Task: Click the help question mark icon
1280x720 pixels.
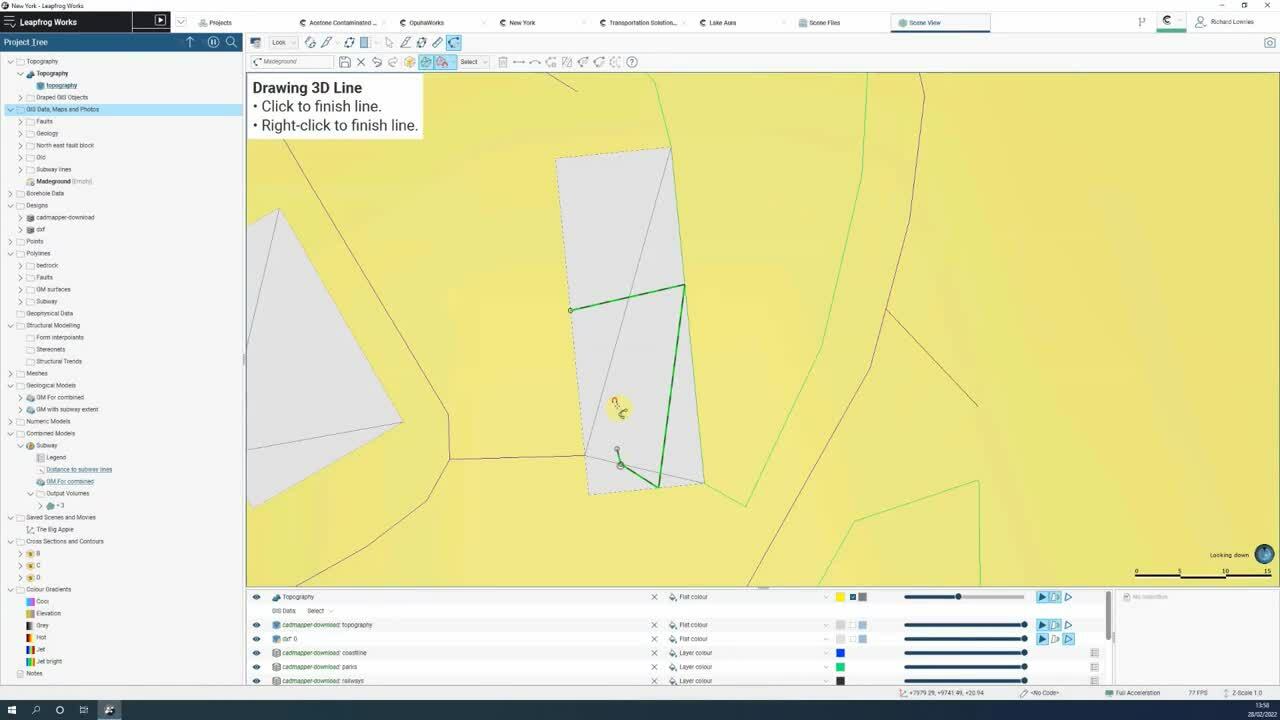Action: pyautogui.click(x=632, y=62)
